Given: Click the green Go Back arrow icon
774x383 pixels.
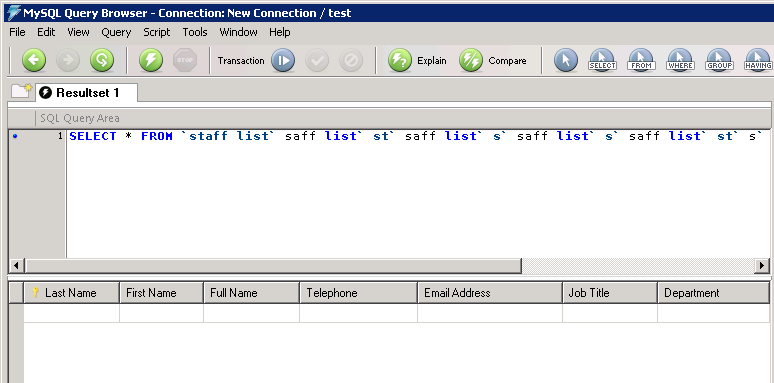Looking at the screenshot, I should pyautogui.click(x=34, y=61).
